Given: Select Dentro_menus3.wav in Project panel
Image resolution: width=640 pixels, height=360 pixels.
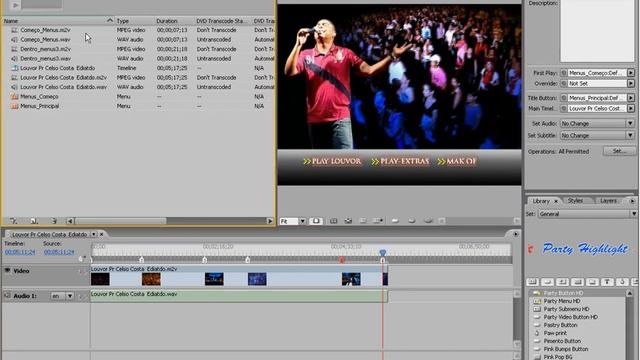Looking at the screenshot, I should point(45,58).
